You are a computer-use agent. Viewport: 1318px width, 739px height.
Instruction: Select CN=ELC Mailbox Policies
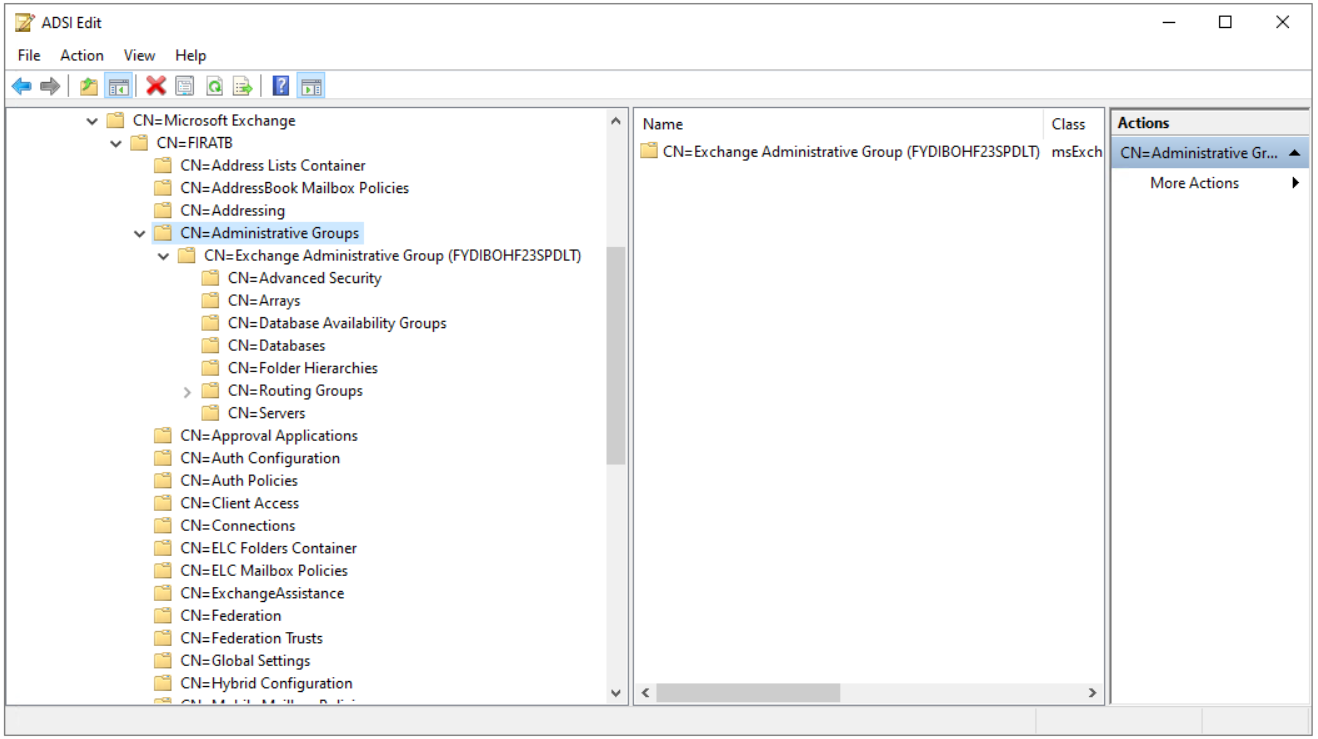click(x=264, y=571)
